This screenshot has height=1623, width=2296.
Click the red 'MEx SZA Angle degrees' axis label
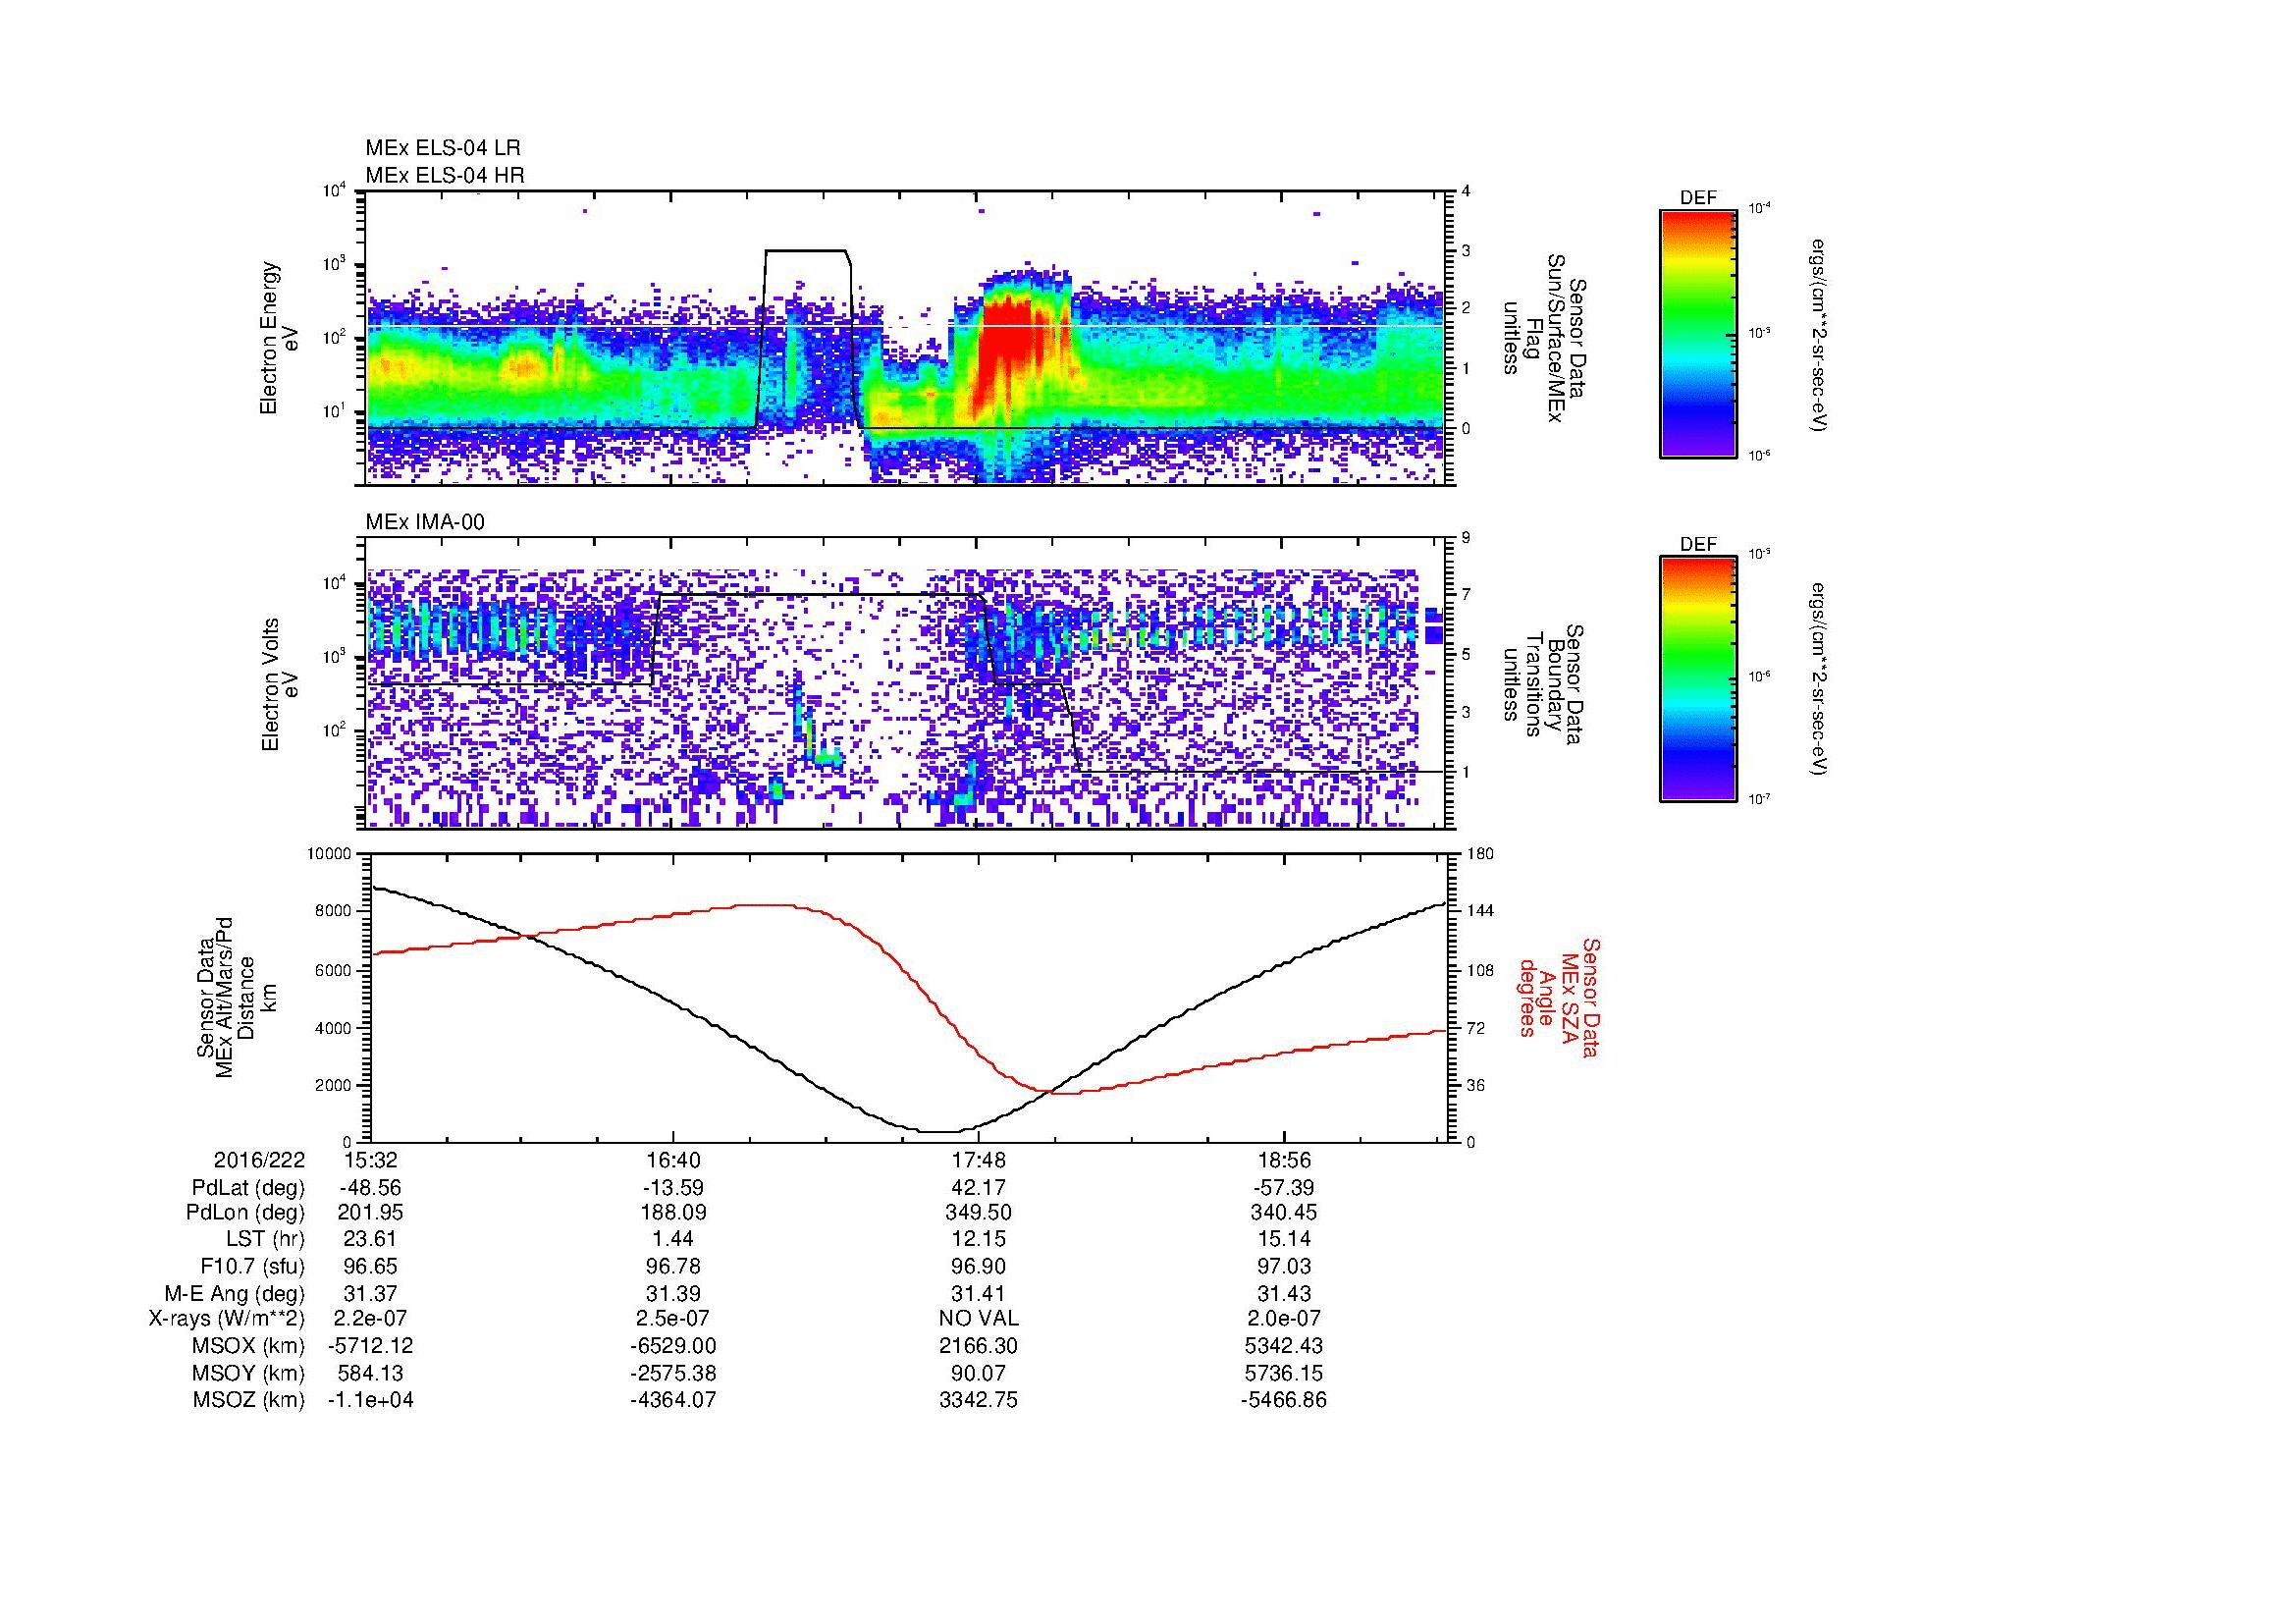[1559, 997]
